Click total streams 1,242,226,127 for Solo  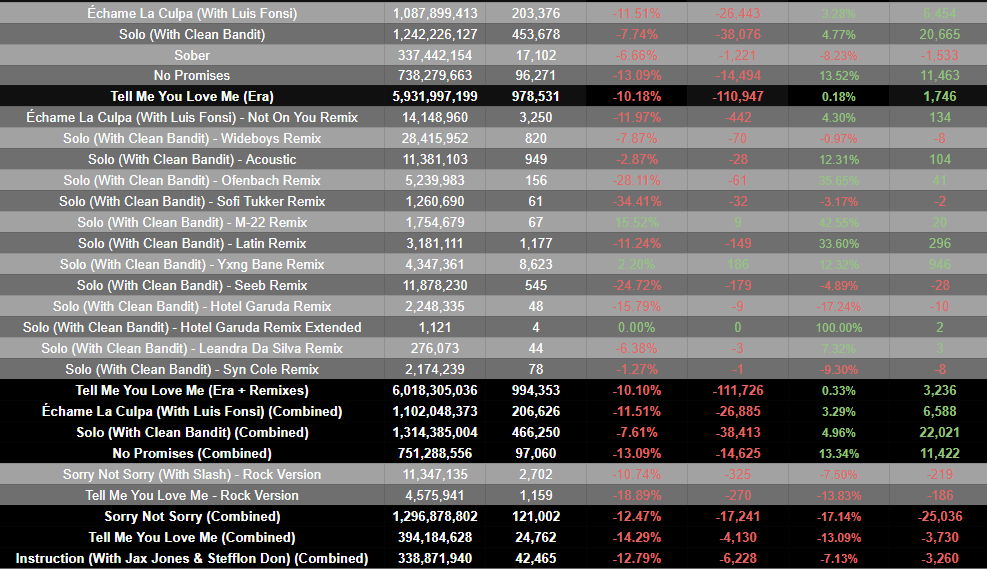(x=435, y=34)
